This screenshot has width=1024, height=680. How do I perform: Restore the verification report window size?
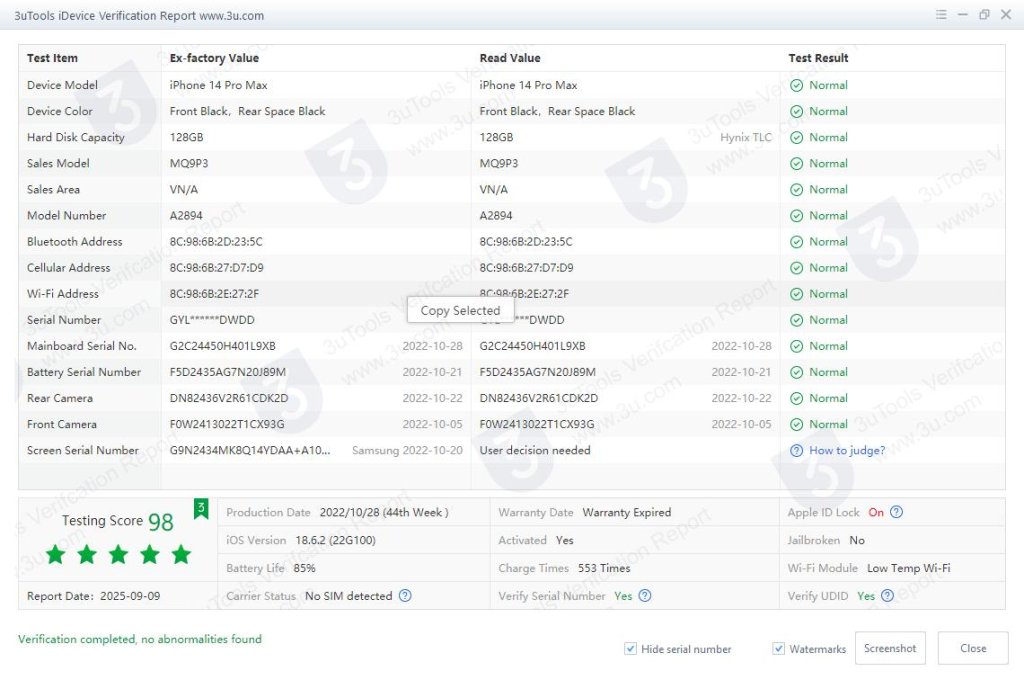coord(984,14)
